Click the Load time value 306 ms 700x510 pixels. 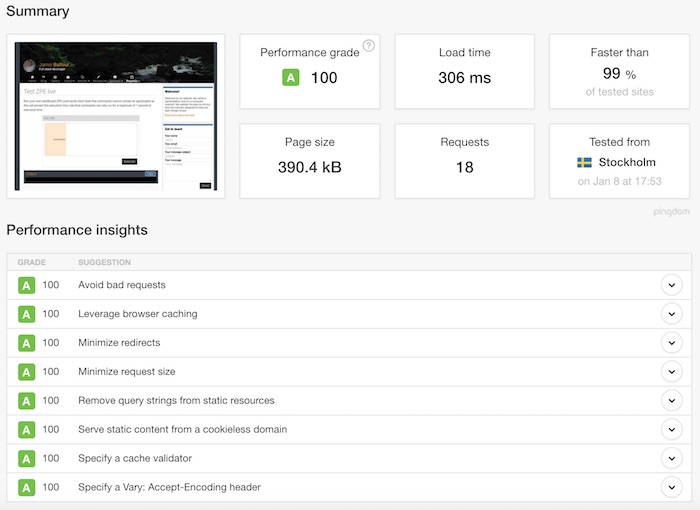point(464,78)
